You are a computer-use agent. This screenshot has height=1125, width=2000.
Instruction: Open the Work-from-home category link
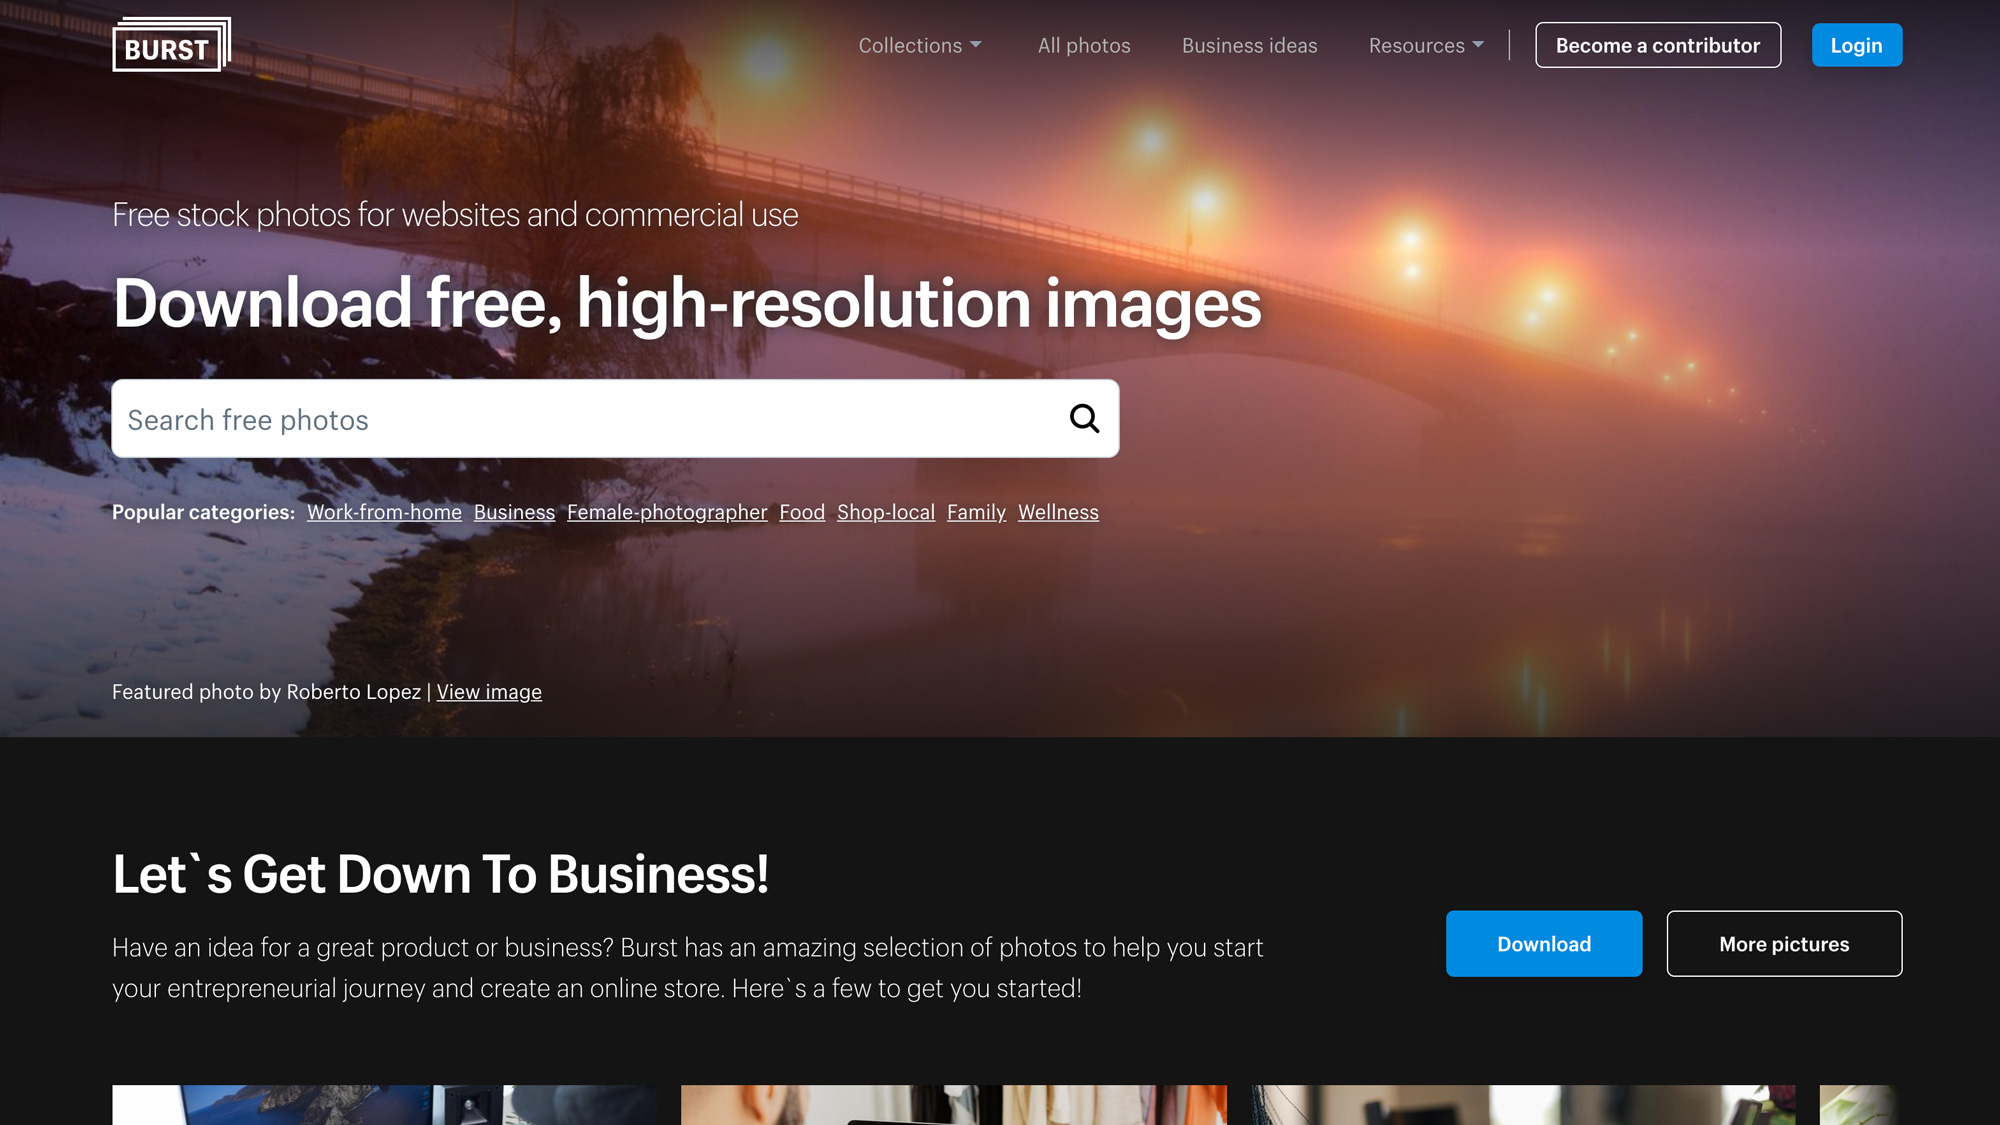click(x=384, y=512)
